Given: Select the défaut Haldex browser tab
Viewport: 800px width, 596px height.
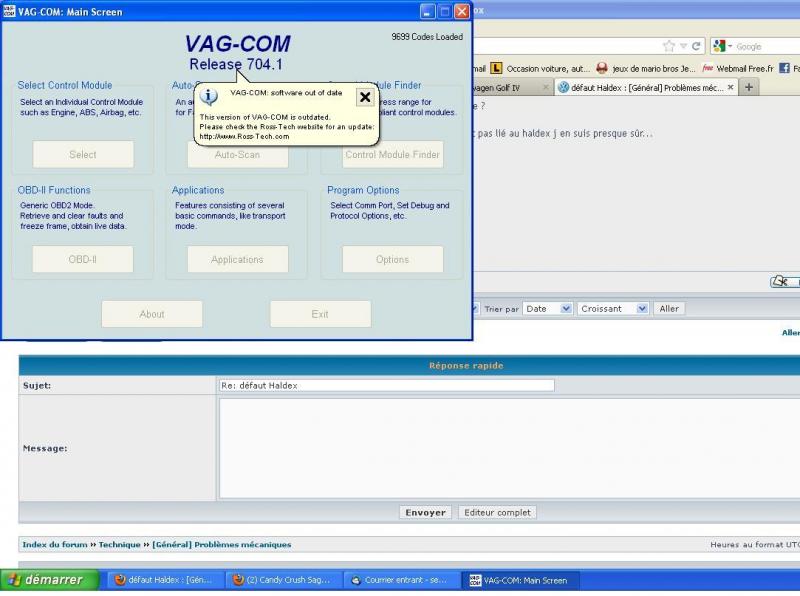Looking at the screenshot, I should pyautogui.click(x=646, y=88).
